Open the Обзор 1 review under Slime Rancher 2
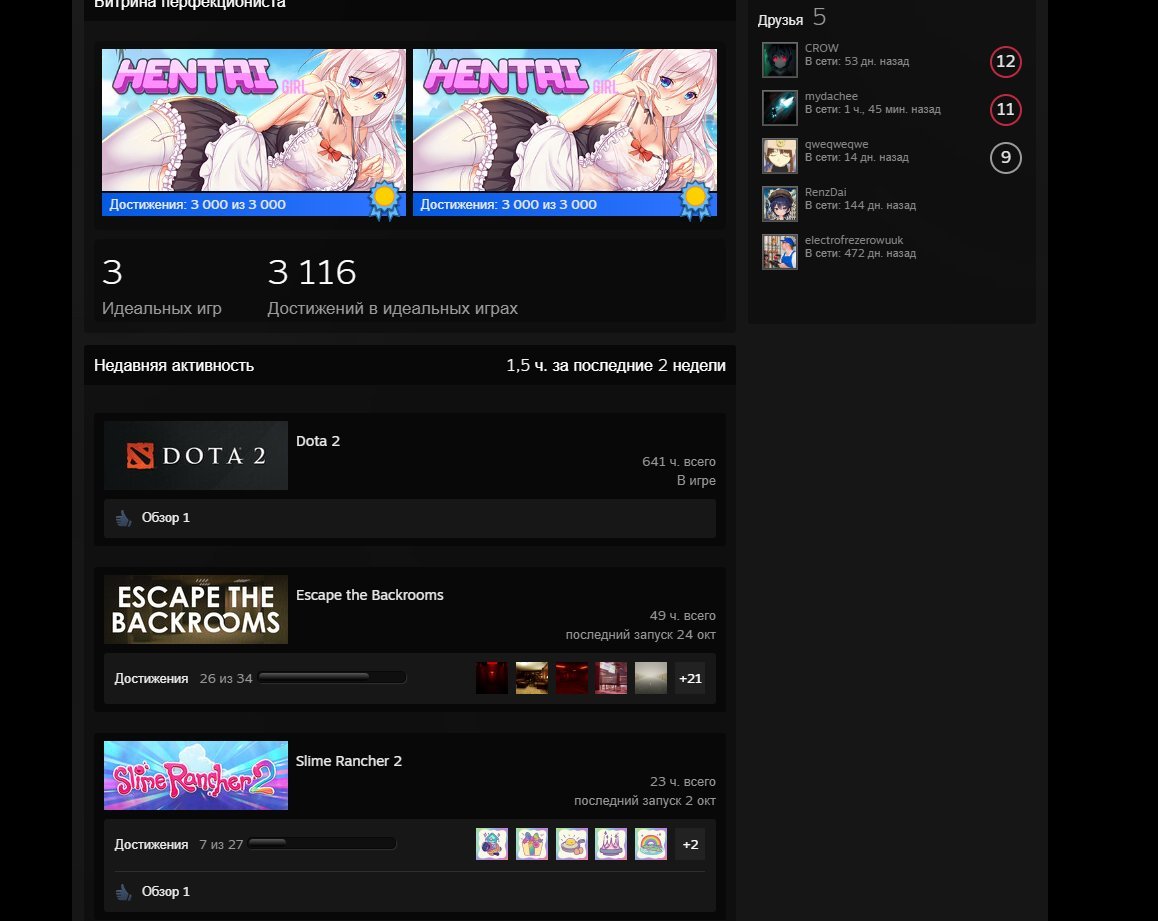 pyautogui.click(x=165, y=891)
